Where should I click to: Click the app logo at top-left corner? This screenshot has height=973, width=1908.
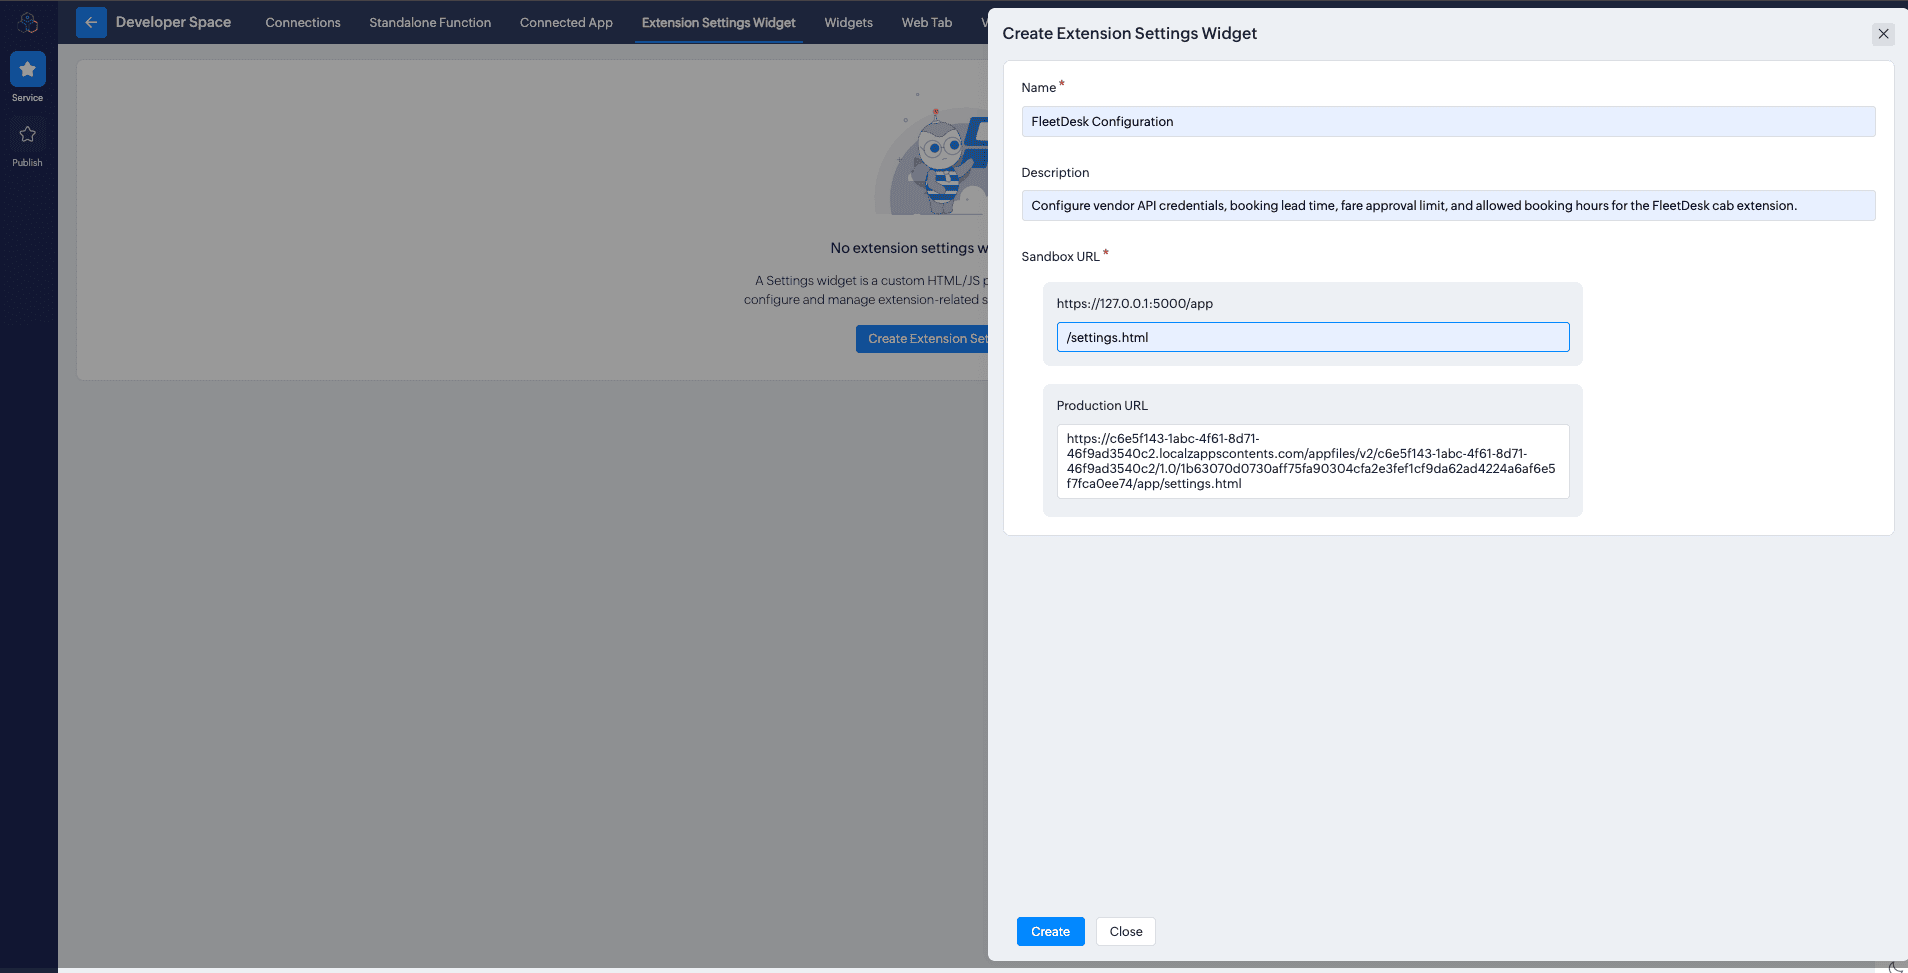28,22
